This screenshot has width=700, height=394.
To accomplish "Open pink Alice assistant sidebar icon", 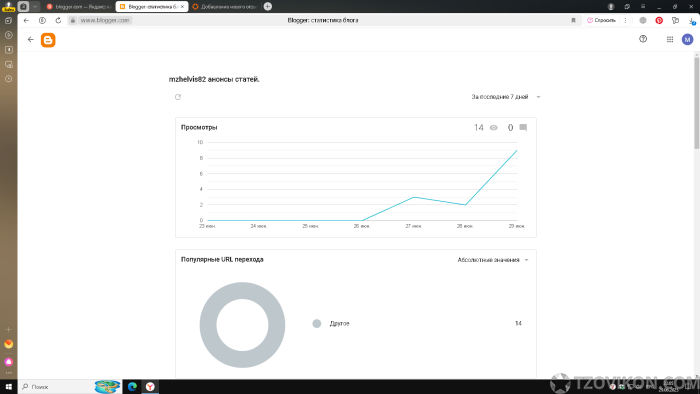I will coord(8,361).
